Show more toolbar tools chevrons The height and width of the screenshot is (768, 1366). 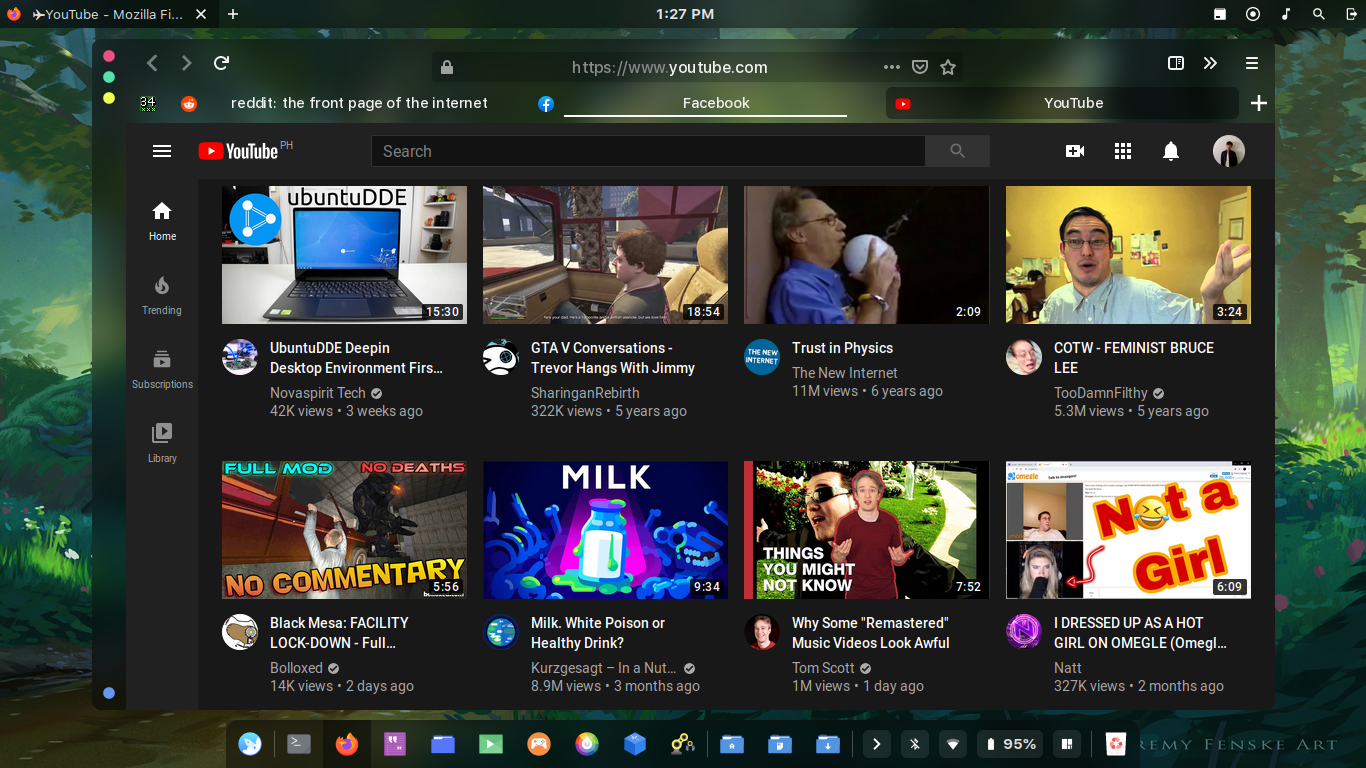pos(1210,63)
